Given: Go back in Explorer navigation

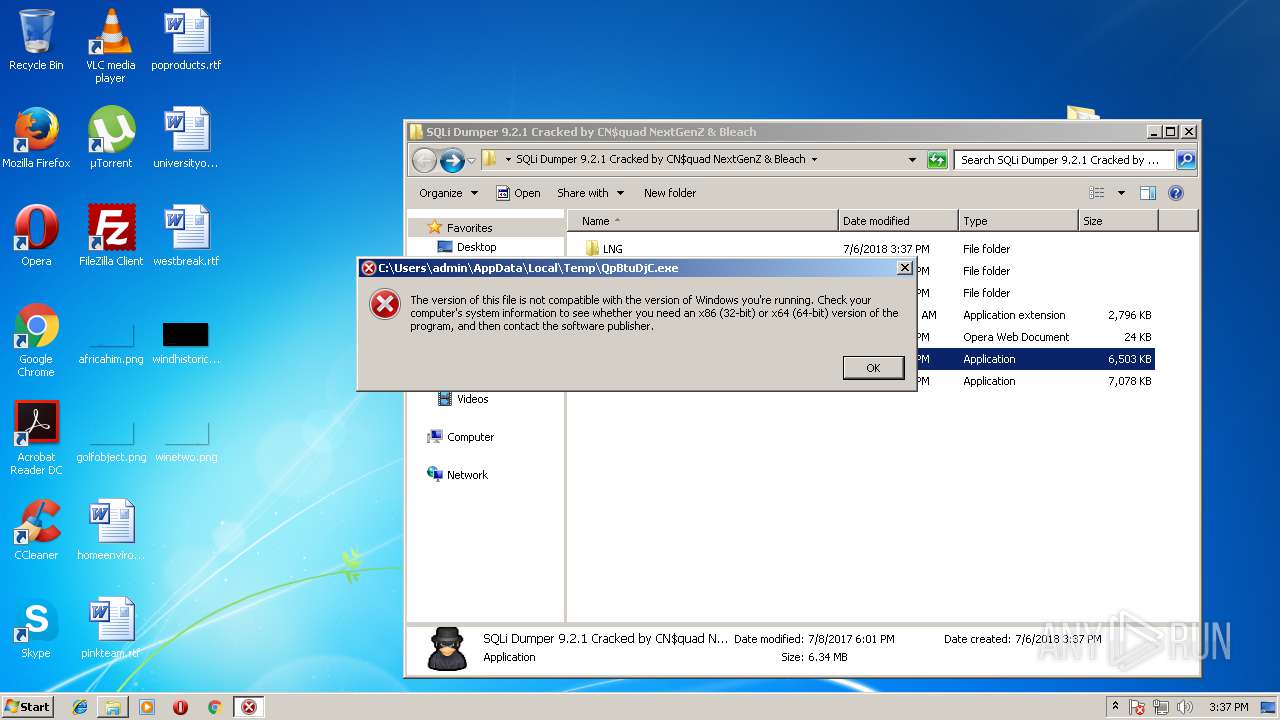Looking at the screenshot, I should tap(424, 160).
